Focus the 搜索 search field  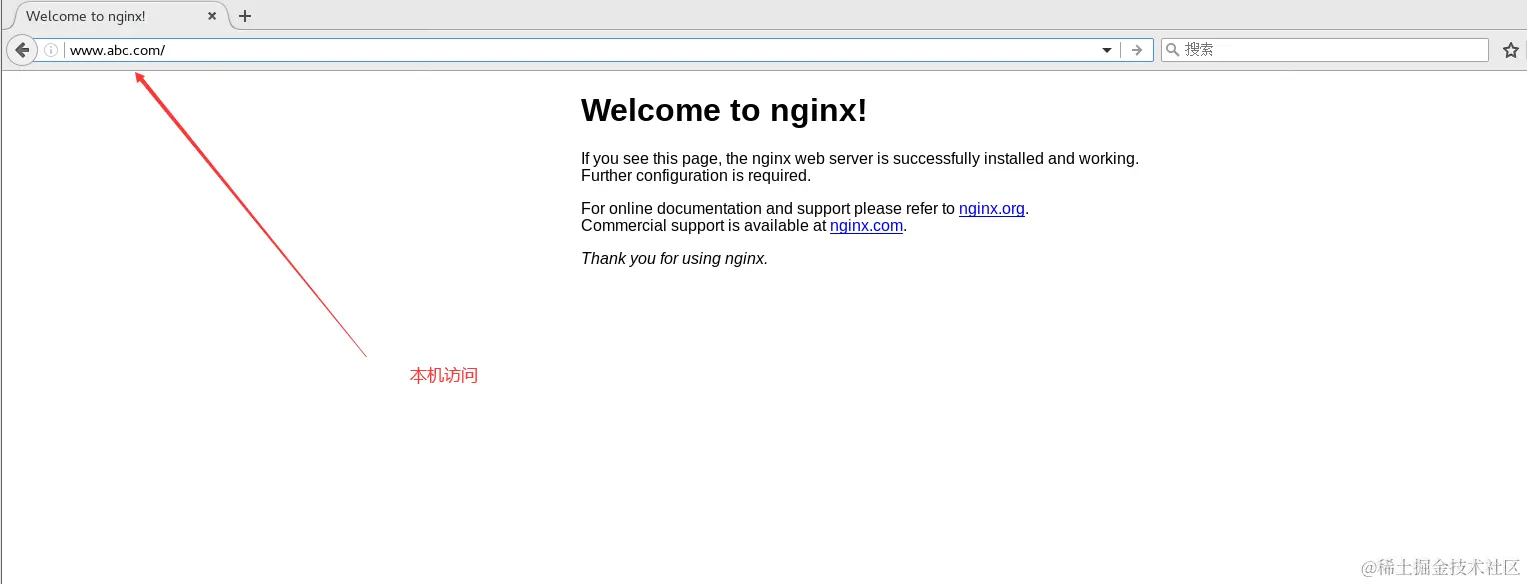pos(1325,50)
